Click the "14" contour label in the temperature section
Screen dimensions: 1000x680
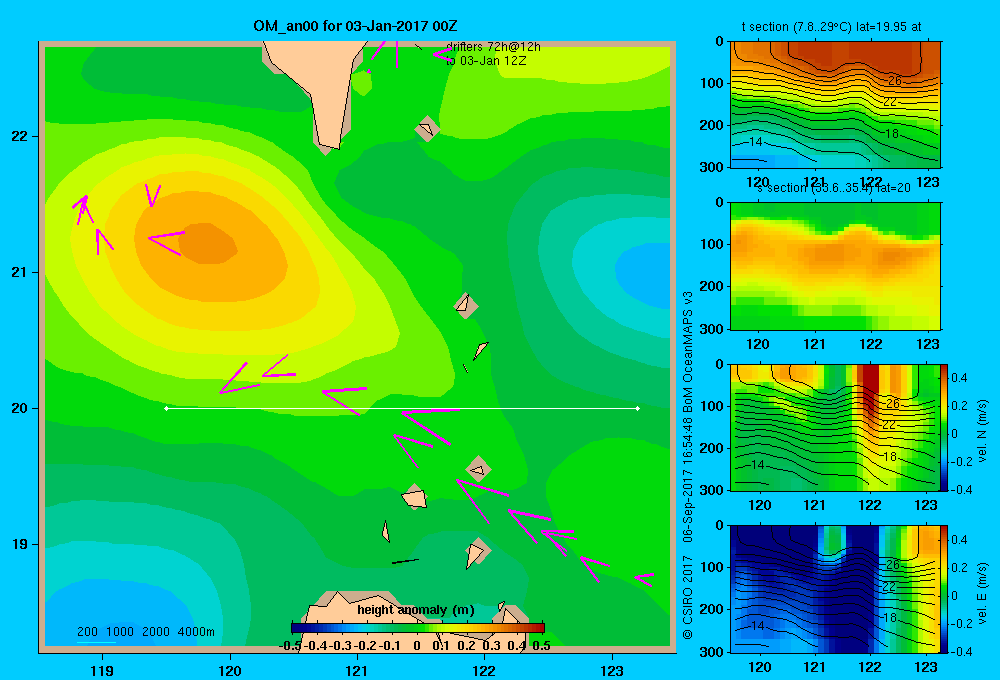coord(756,142)
